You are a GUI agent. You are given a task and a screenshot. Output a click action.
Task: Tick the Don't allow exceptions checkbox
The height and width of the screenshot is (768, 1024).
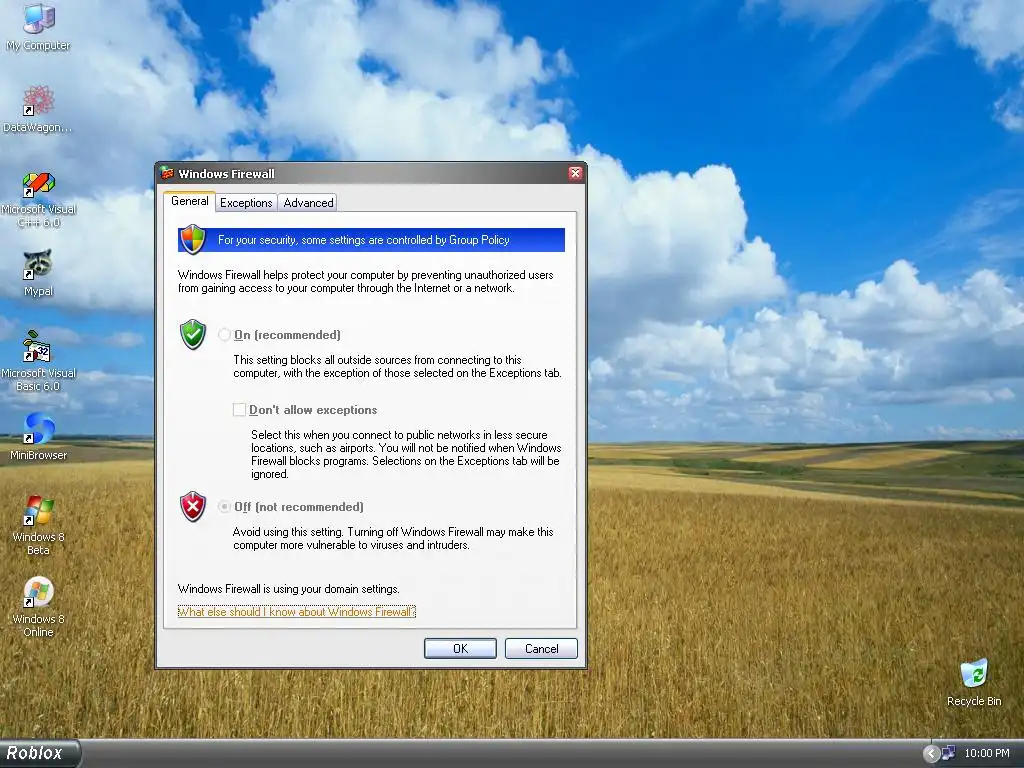240,409
